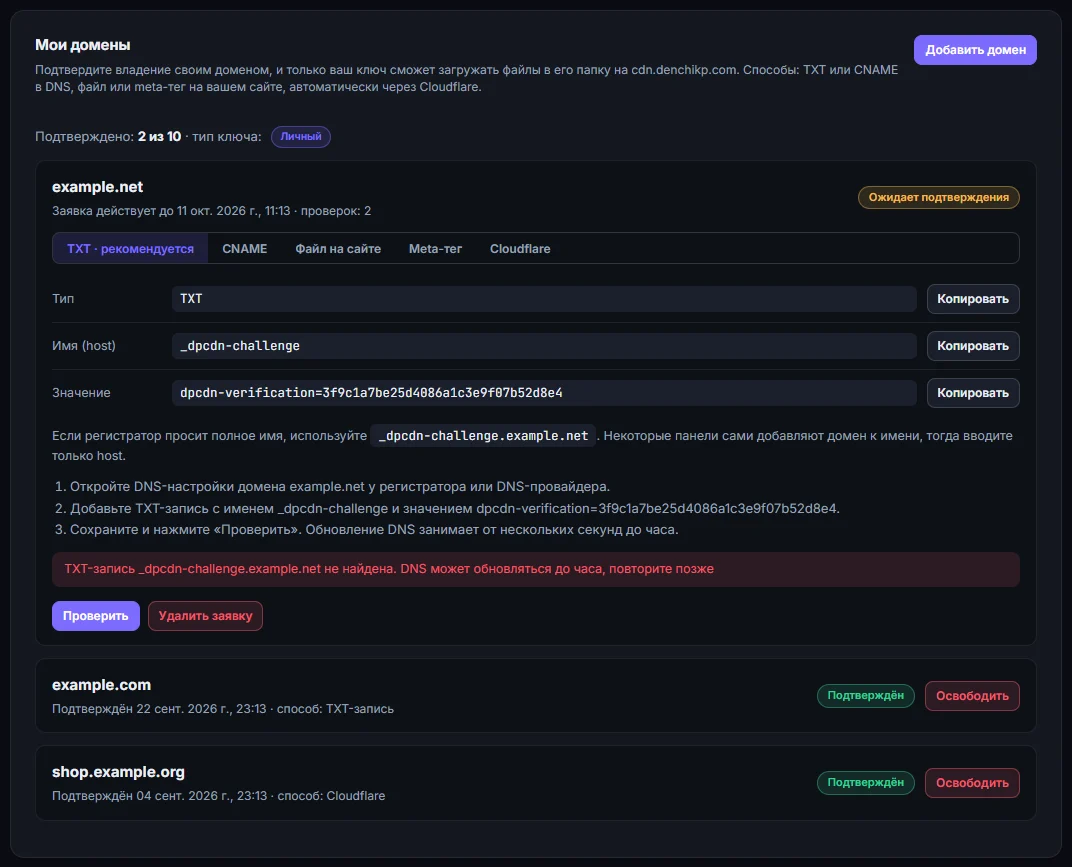Click the "Мои домены" heading
The image size is (1072, 867).
83,45
